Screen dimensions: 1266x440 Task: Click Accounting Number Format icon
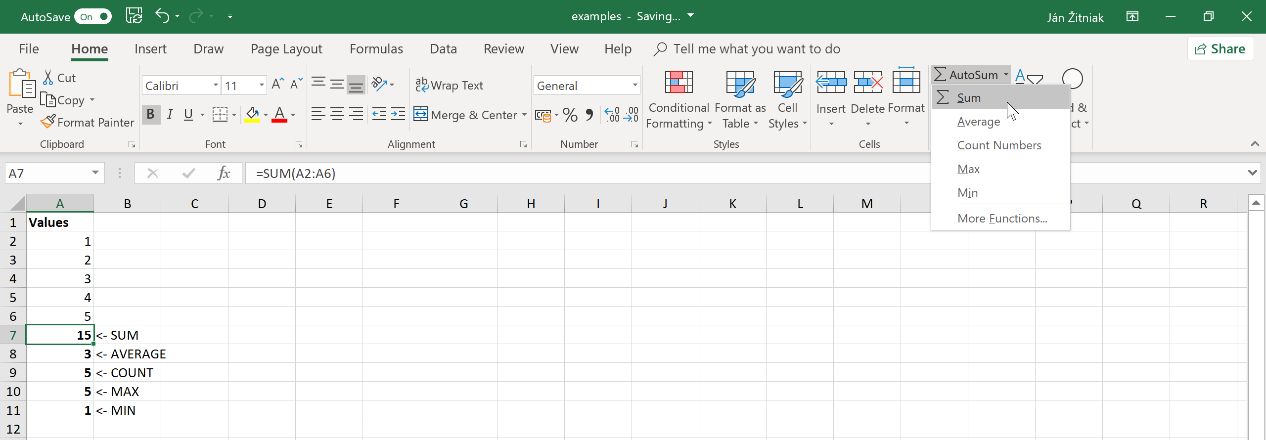[x=543, y=115]
